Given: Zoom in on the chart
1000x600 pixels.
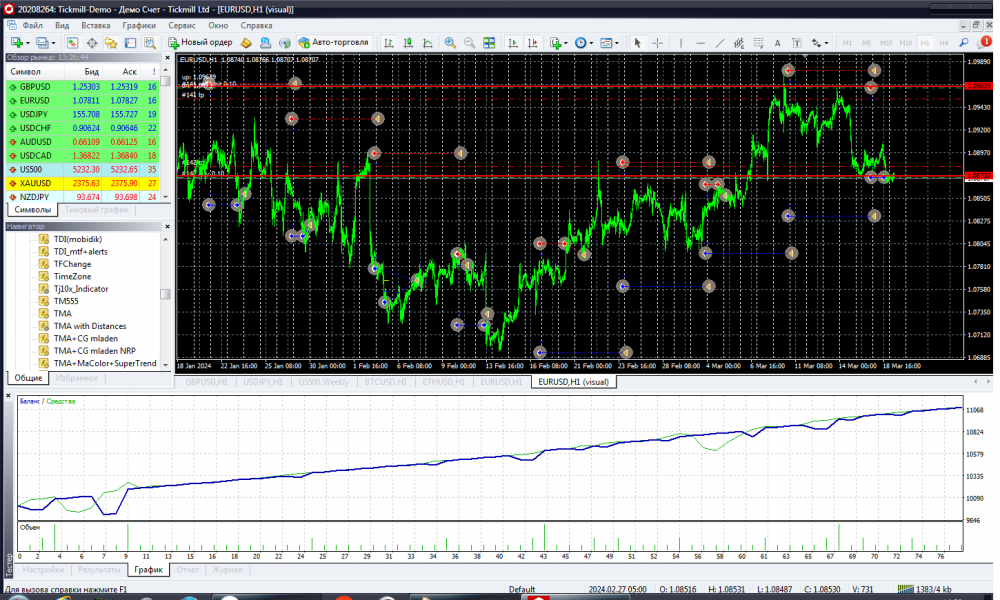Looking at the screenshot, I should coord(450,43).
